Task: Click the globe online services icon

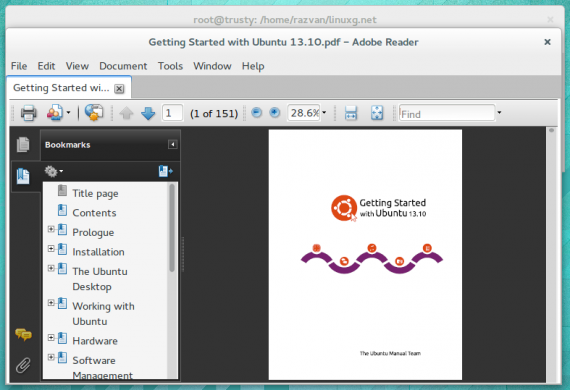Action: click(94, 113)
